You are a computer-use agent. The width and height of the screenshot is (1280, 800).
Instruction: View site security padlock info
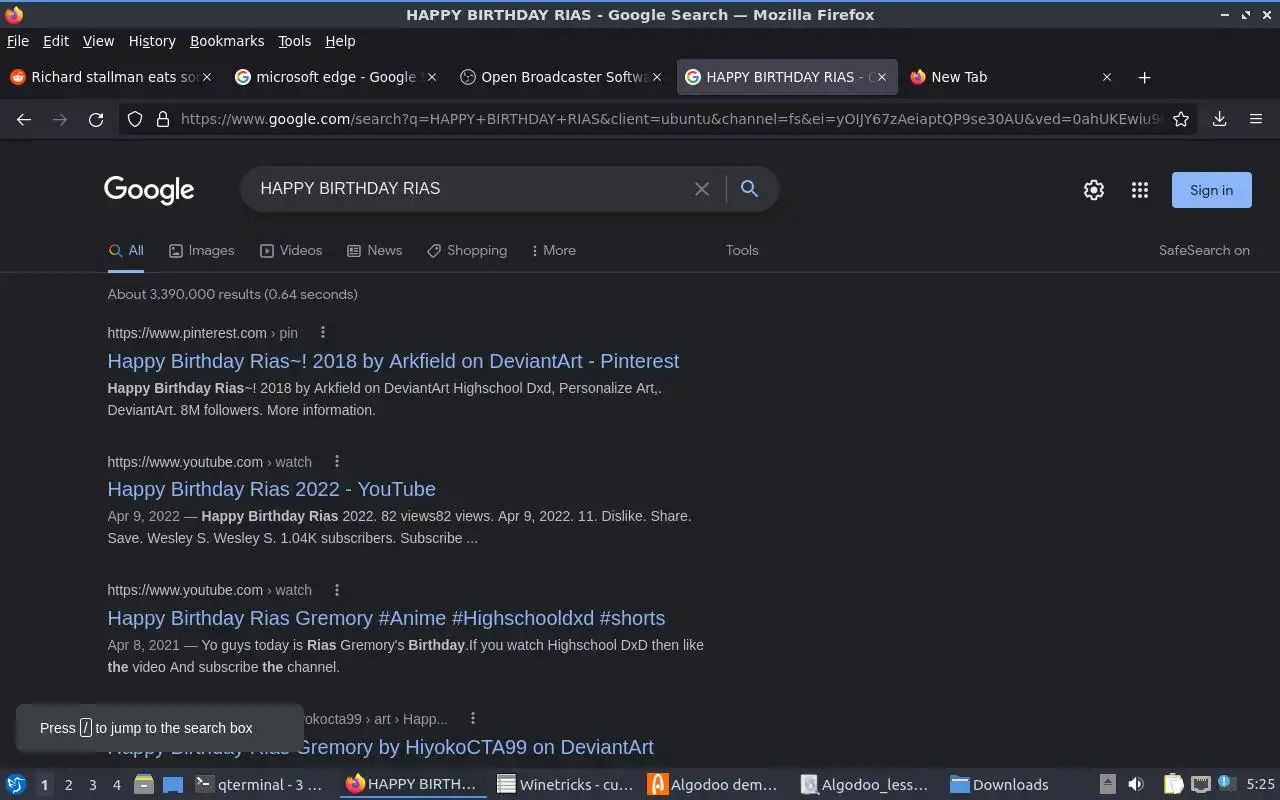coord(163,119)
